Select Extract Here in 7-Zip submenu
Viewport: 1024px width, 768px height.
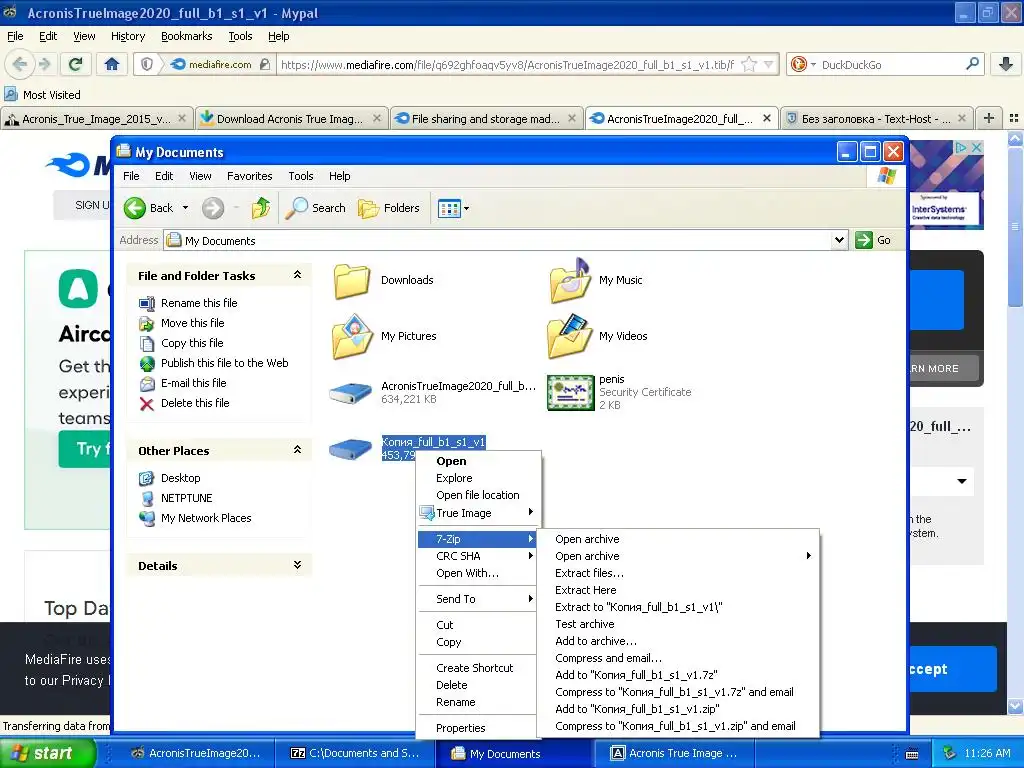(678, 590)
